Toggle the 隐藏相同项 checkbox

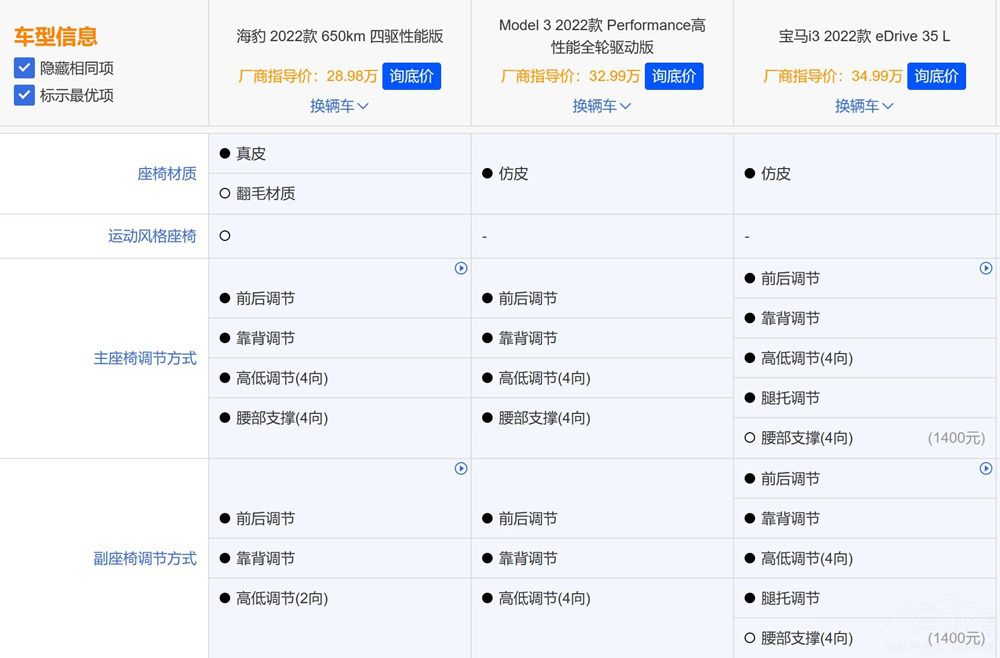(24, 68)
